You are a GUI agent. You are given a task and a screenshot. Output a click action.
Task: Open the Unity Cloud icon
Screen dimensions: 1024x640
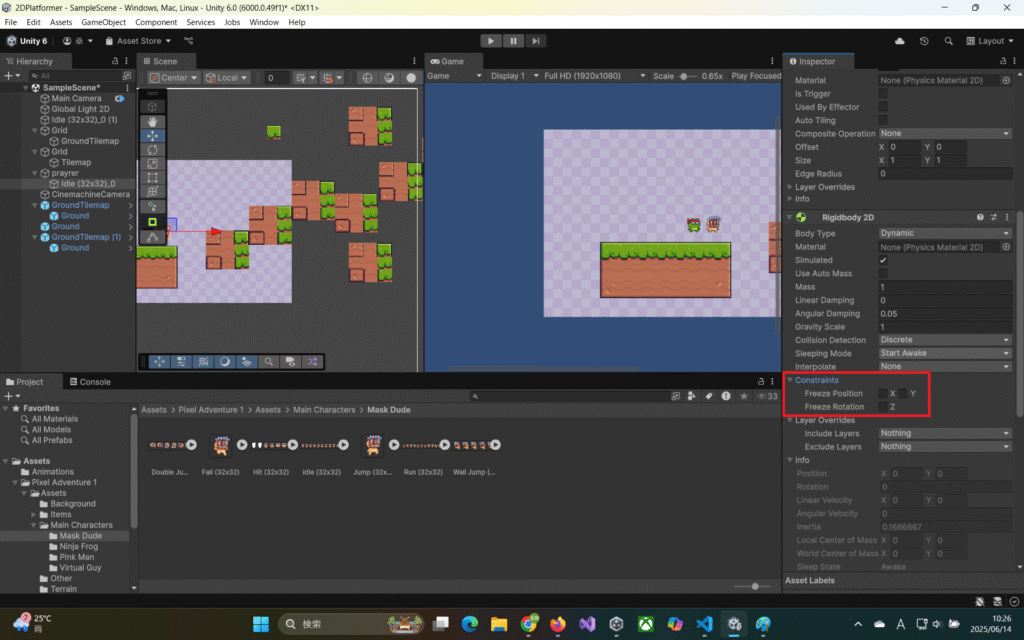tap(899, 40)
